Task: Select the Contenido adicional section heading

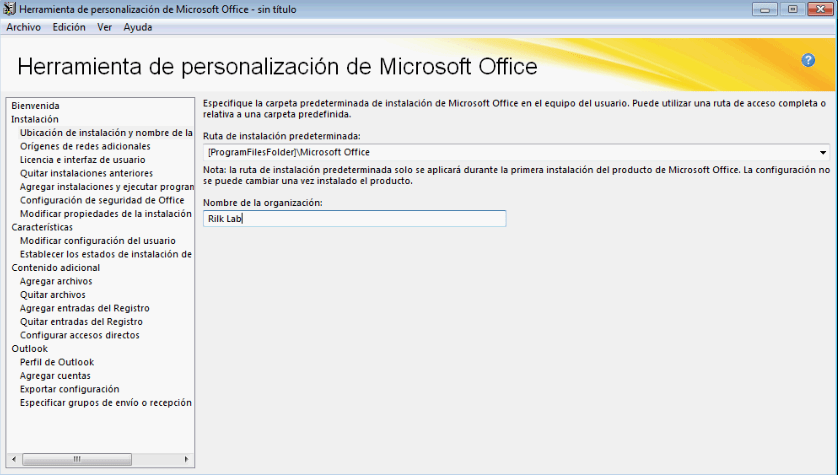Action: coord(56,268)
